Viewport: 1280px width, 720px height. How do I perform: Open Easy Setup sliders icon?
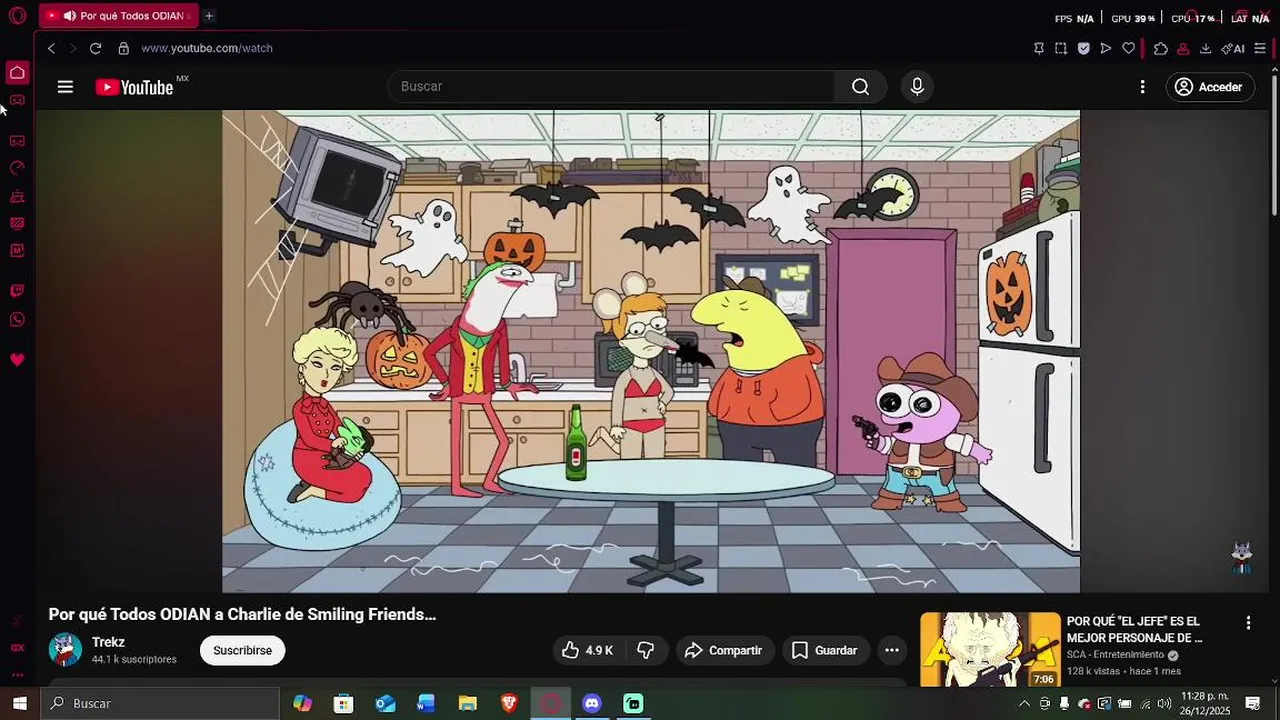(x=1260, y=48)
